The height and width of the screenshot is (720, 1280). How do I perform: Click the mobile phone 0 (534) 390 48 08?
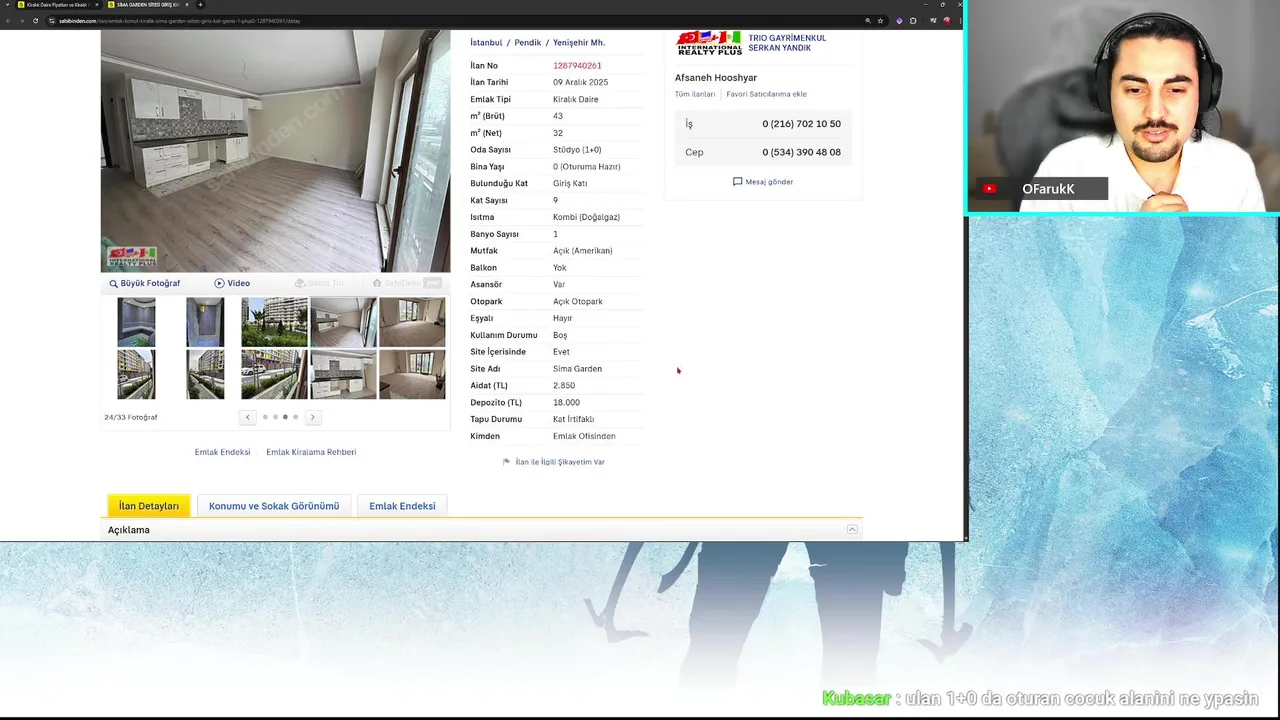[x=801, y=152]
